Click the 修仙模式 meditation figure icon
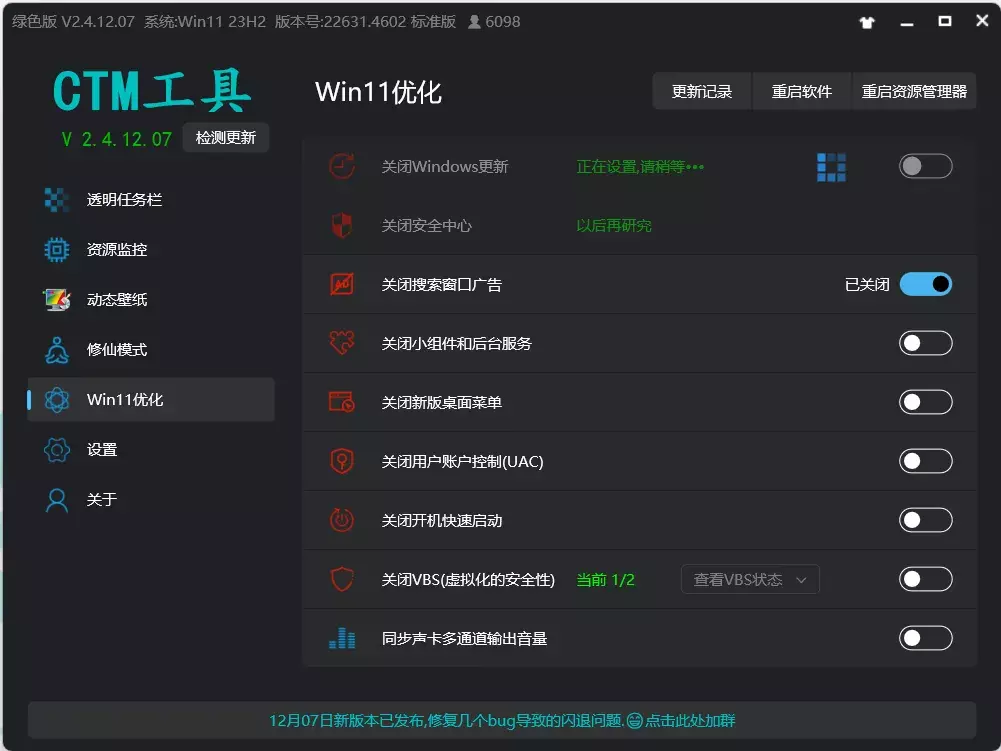Viewport: 1001px width, 751px height. point(57,349)
